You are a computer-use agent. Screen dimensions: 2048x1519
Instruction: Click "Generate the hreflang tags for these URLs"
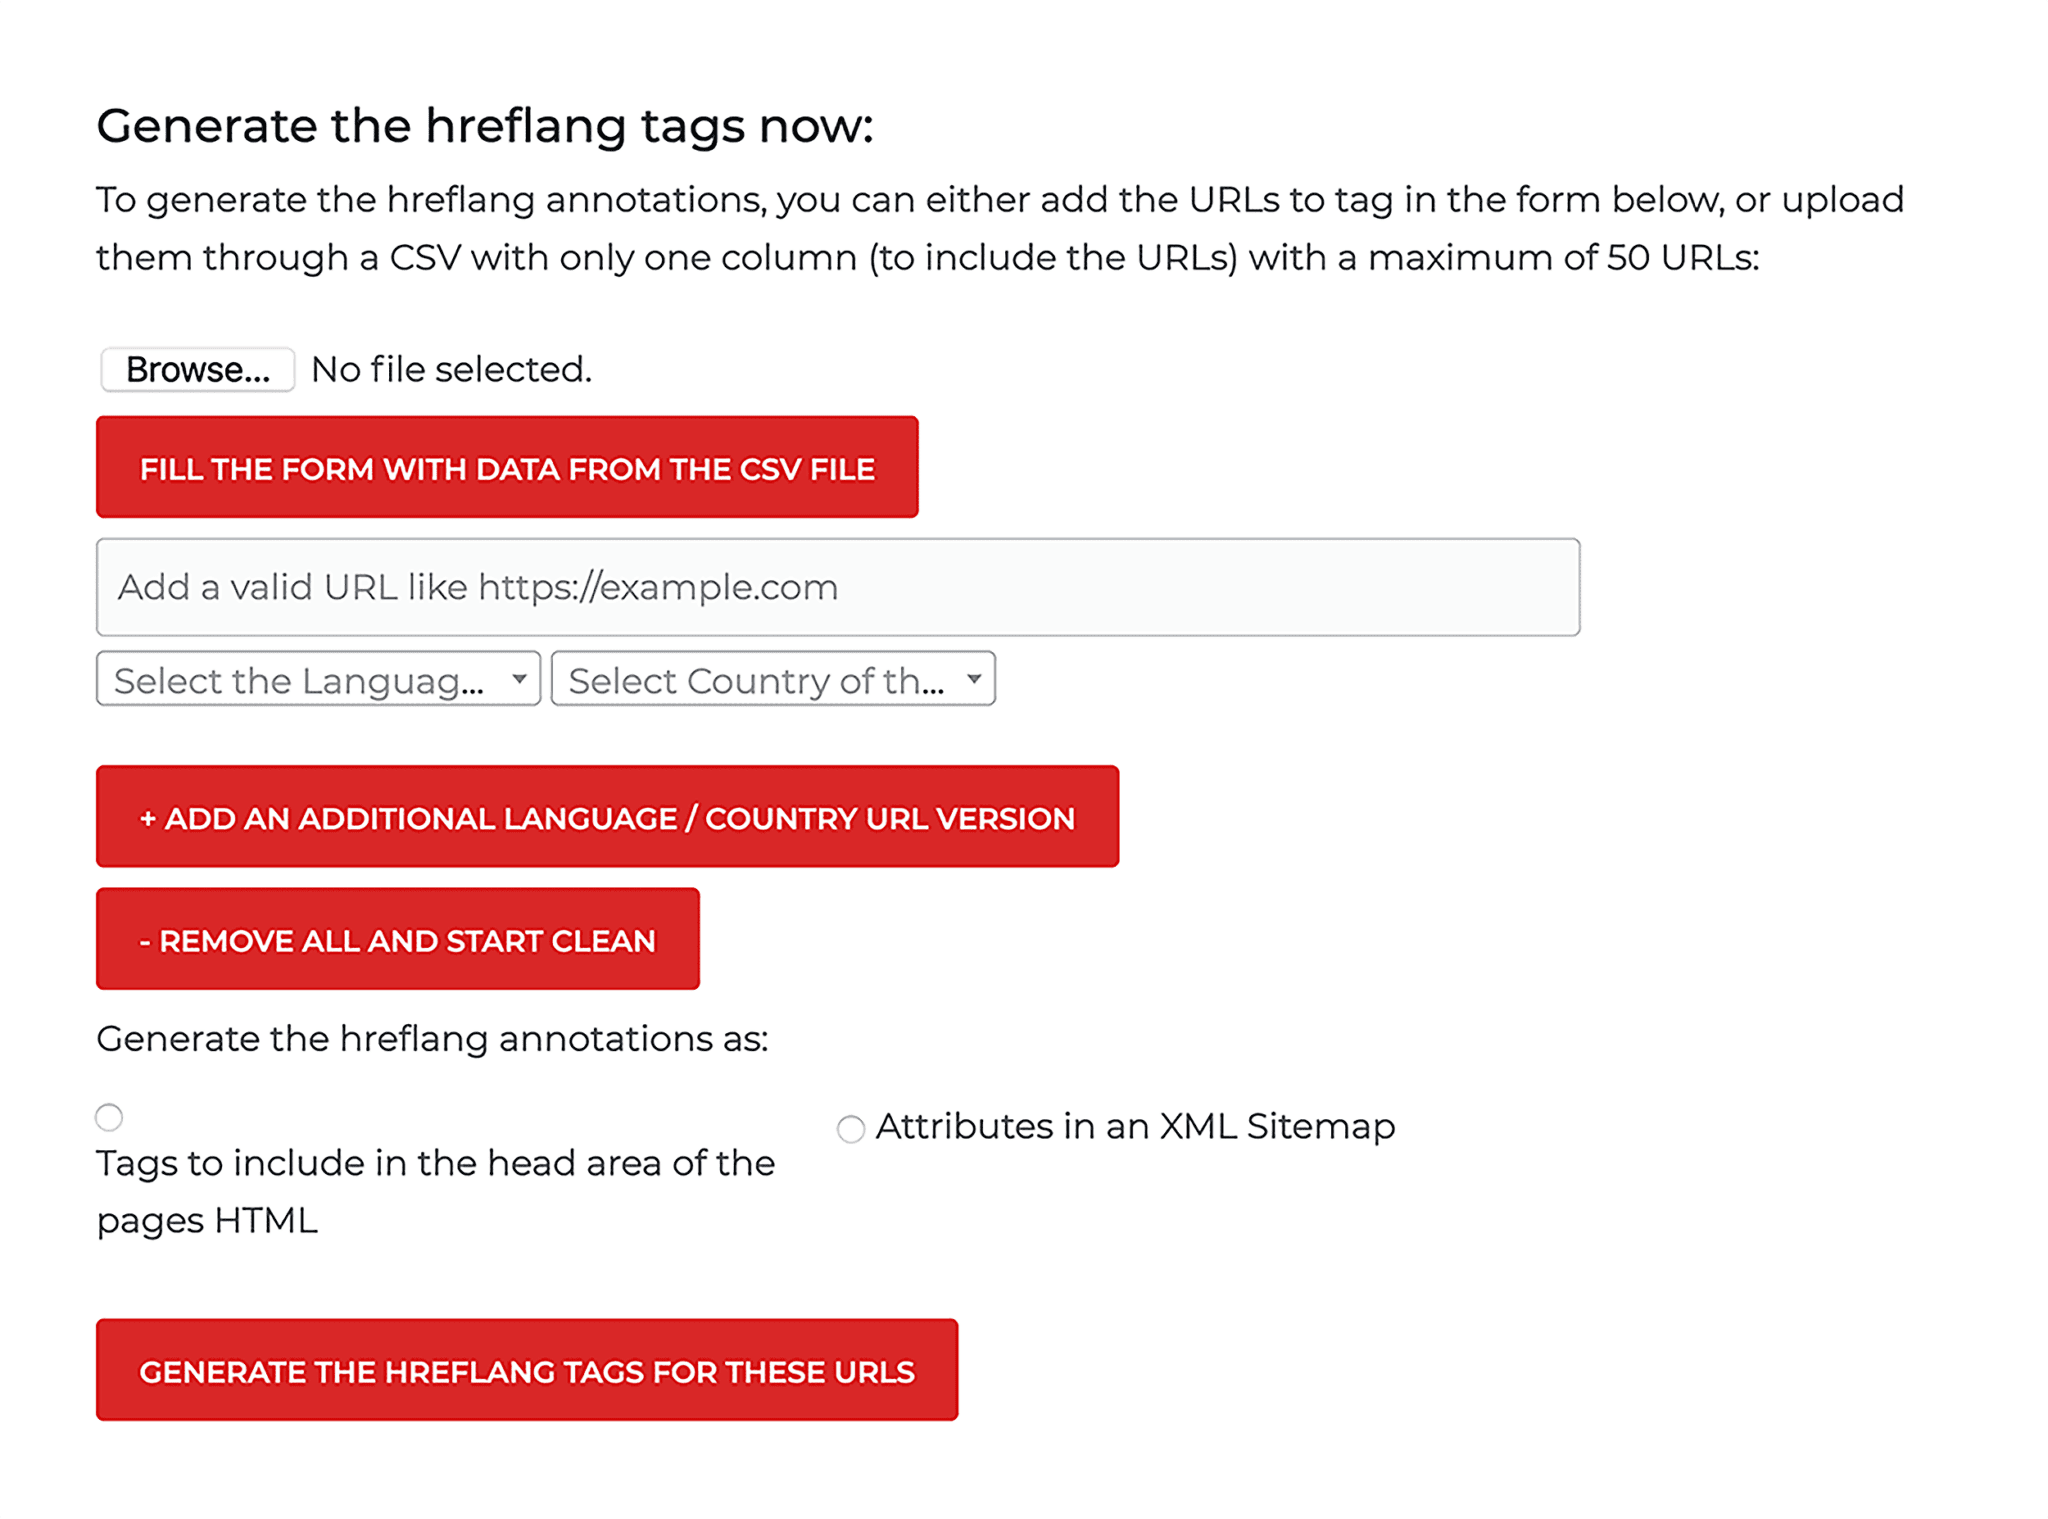(527, 1370)
